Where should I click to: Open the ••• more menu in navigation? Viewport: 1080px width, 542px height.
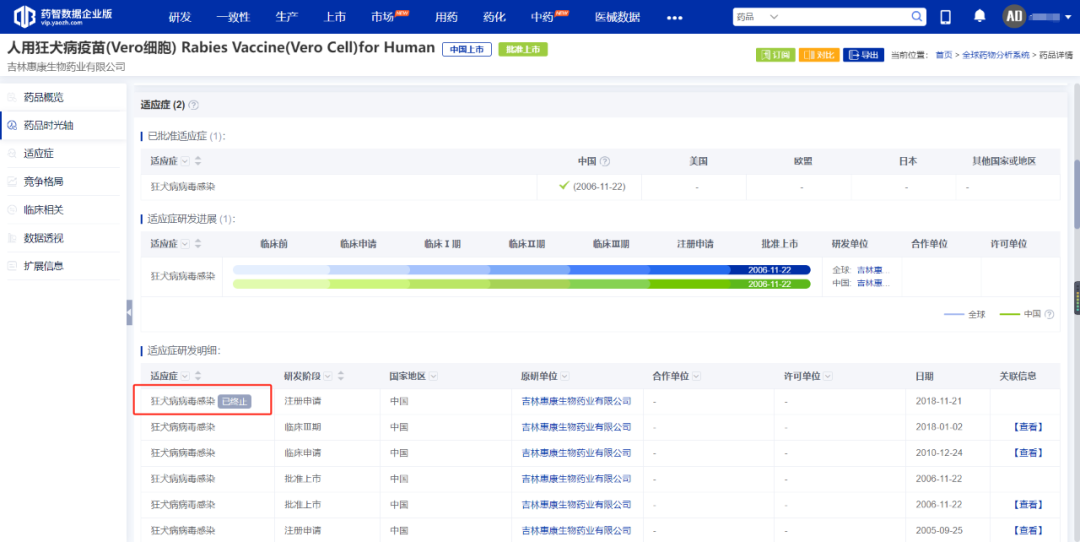click(674, 18)
